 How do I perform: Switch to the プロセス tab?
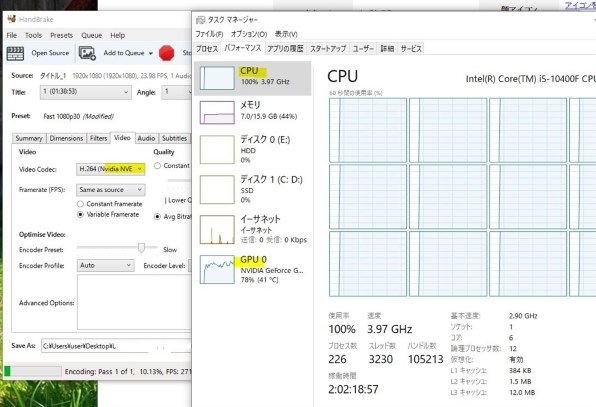[x=207, y=49]
